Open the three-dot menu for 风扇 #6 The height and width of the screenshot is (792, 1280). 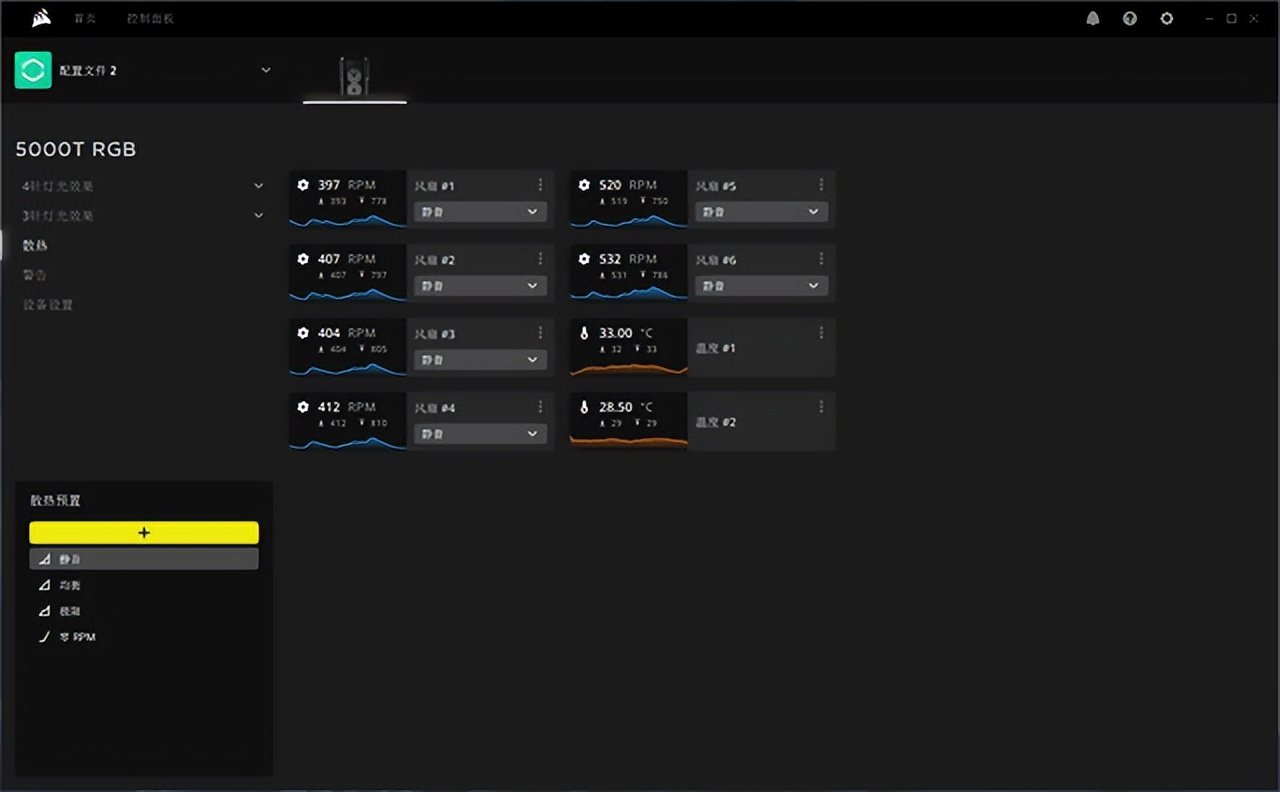[821, 259]
